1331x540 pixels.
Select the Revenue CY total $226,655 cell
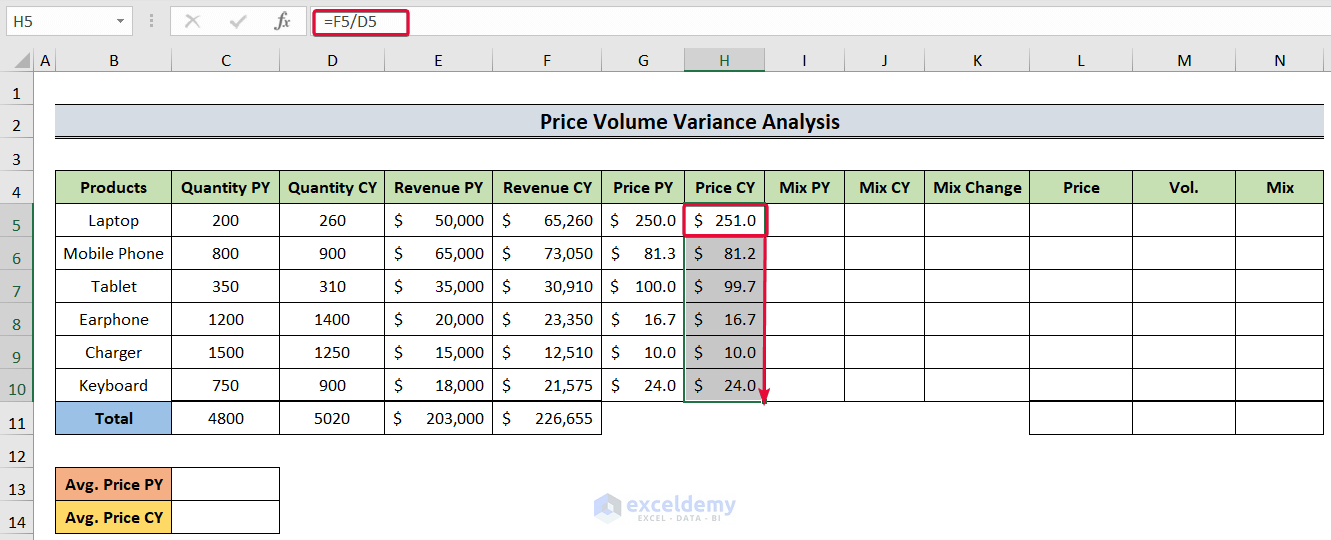coord(546,418)
